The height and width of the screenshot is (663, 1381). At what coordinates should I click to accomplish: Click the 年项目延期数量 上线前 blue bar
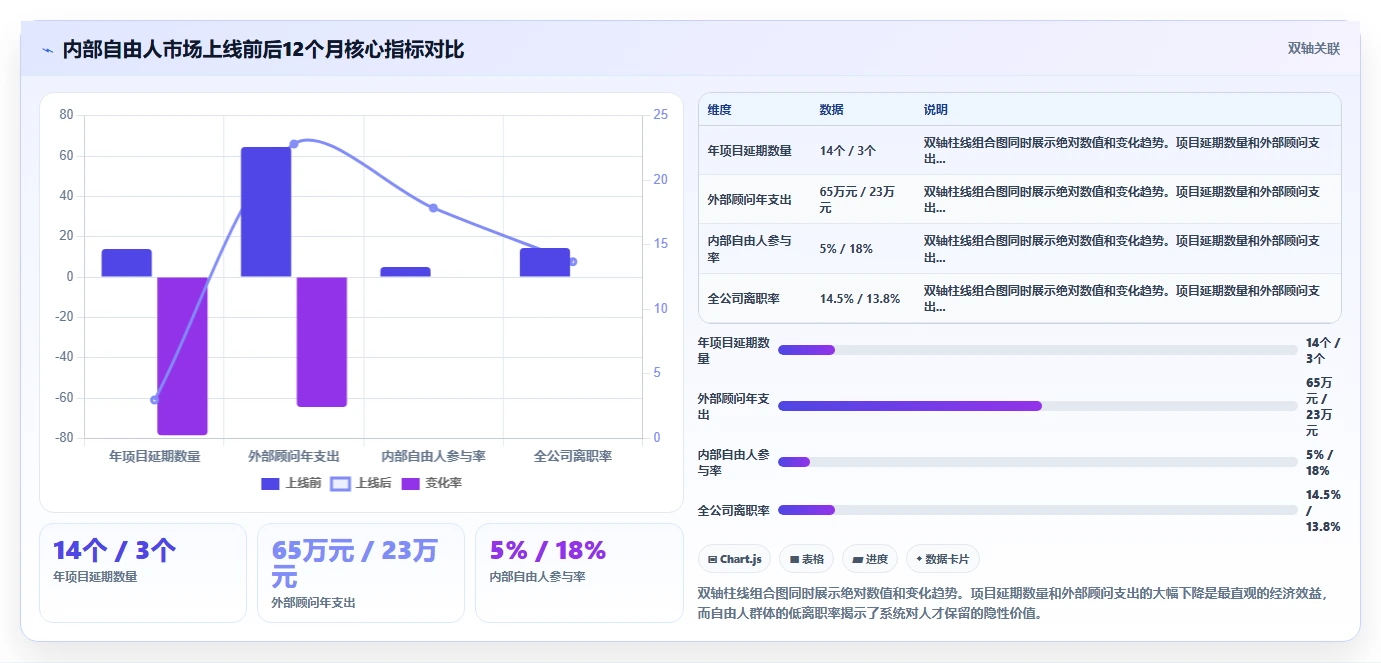pos(126,263)
